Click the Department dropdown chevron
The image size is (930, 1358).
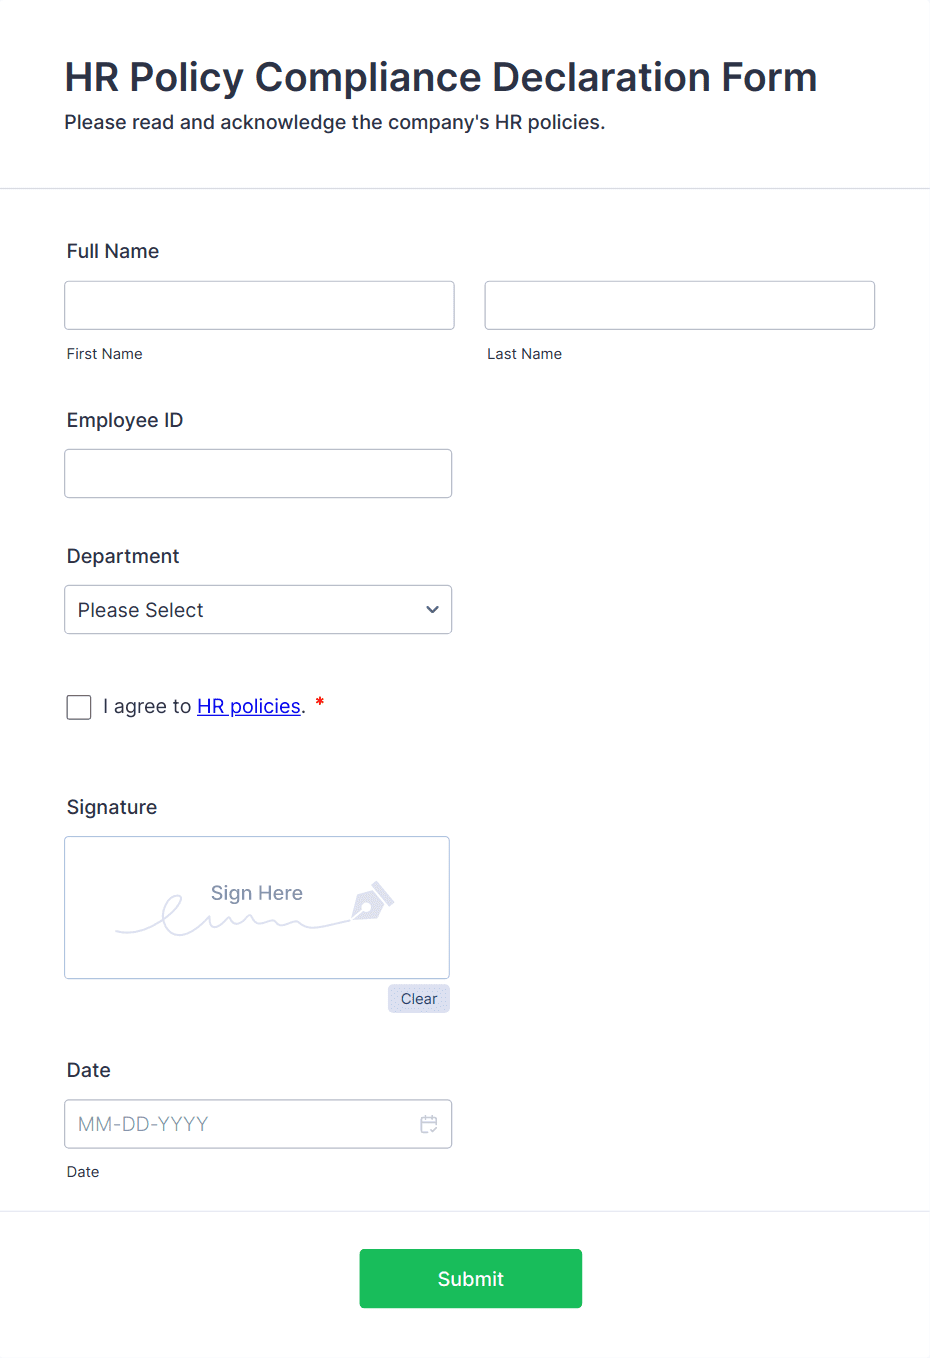coord(432,609)
